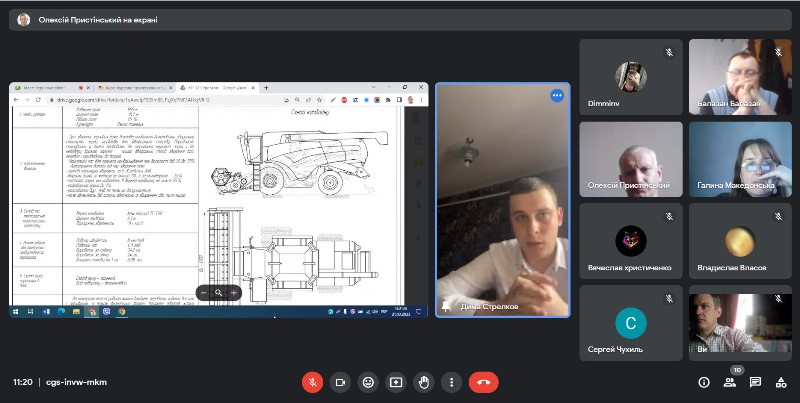The width and height of the screenshot is (800, 403).
Task: Click the meeting code cgs-invw-mkm
Action: [76, 382]
